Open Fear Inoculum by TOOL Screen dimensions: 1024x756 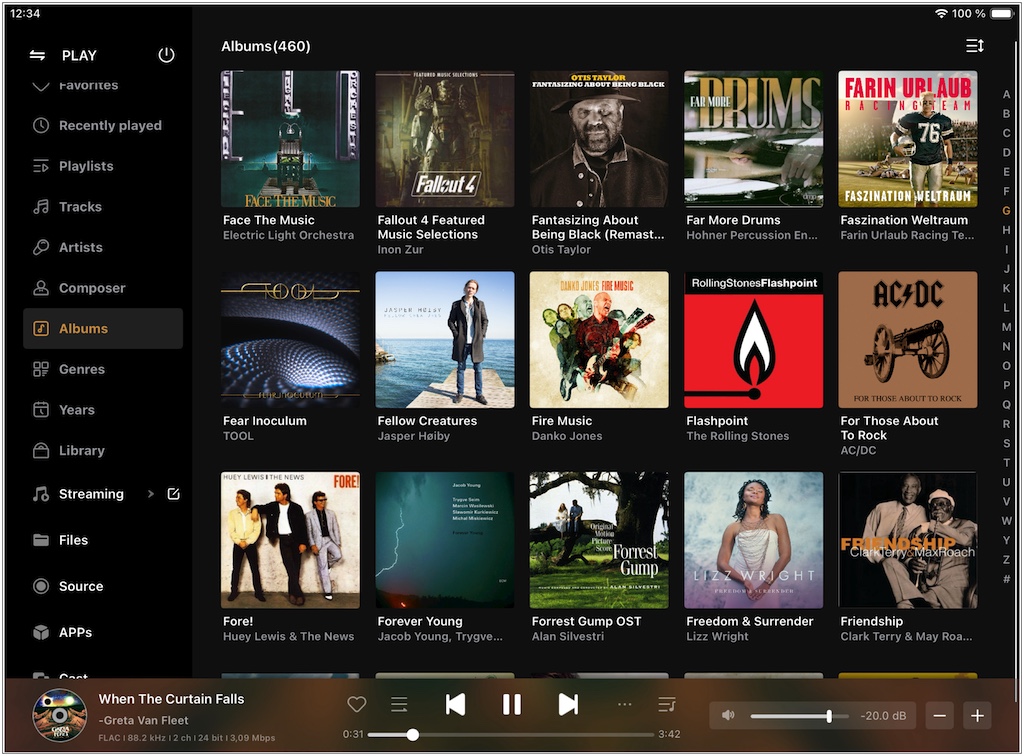pos(291,339)
